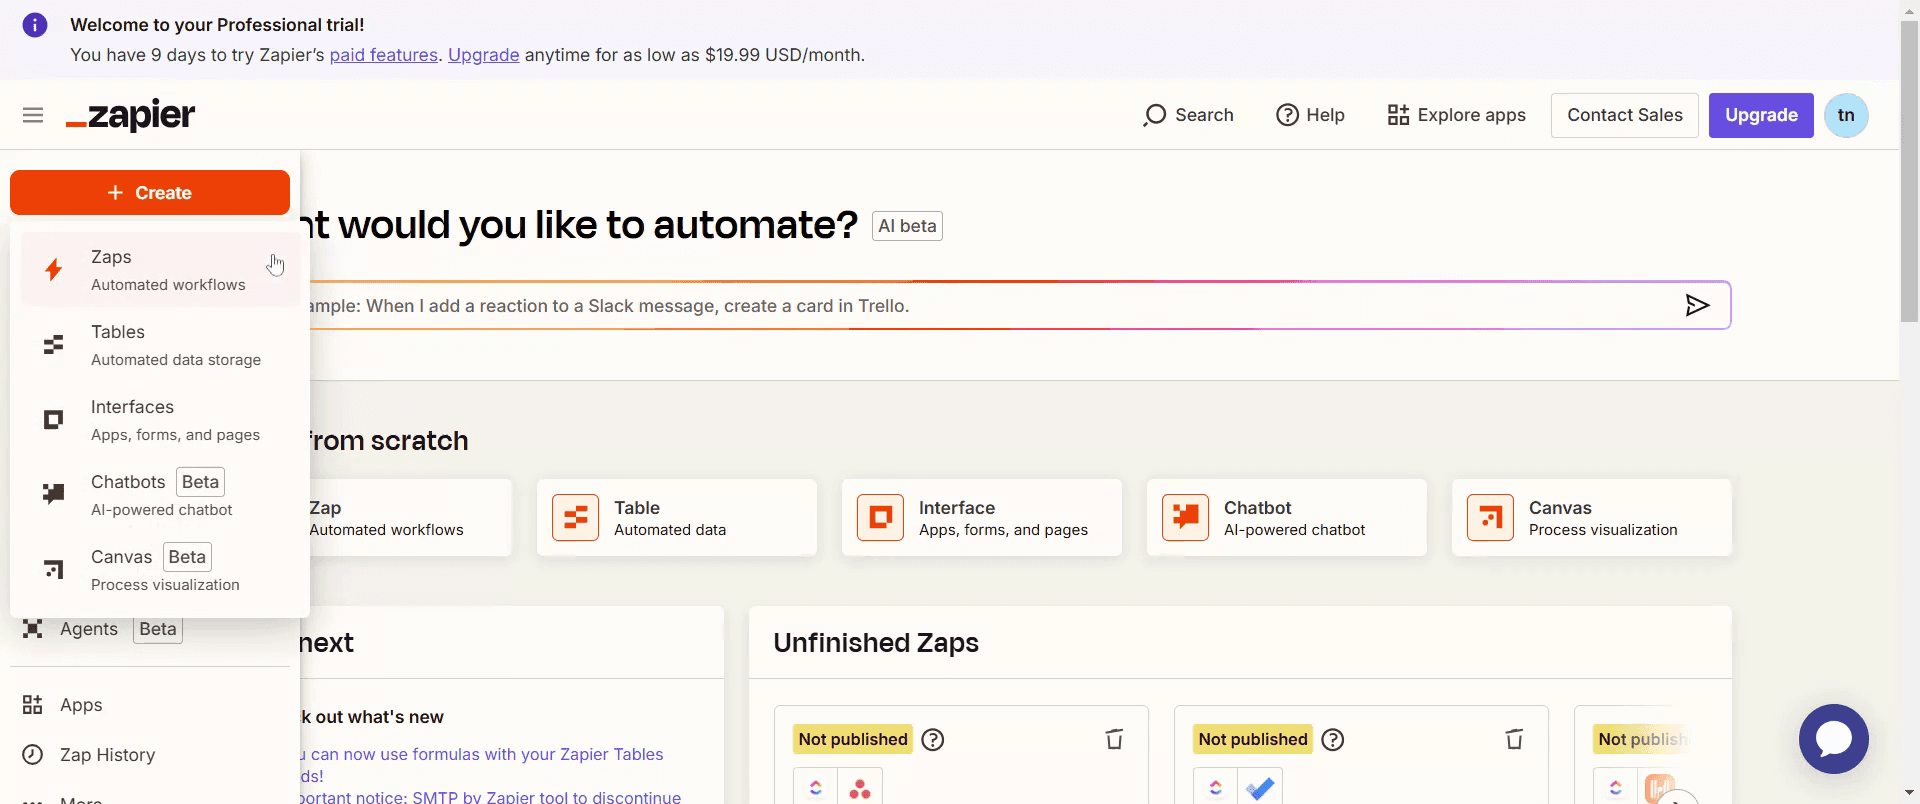Delete first unfinished Zap with trash icon
Viewport: 1920px width, 804px height.
point(1114,739)
